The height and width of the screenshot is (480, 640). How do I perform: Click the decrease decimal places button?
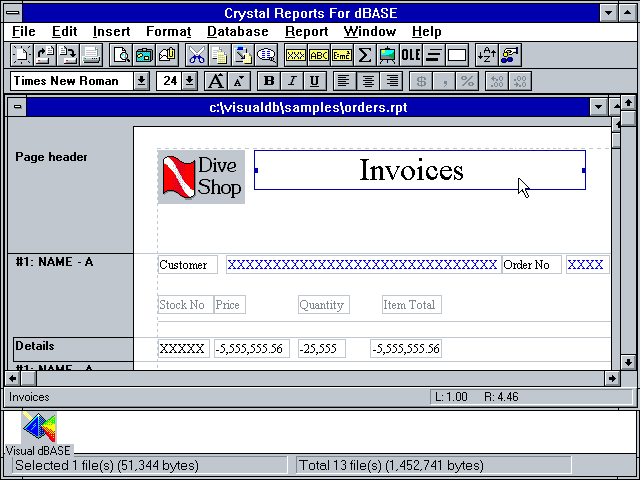pyautogui.click(x=520, y=81)
